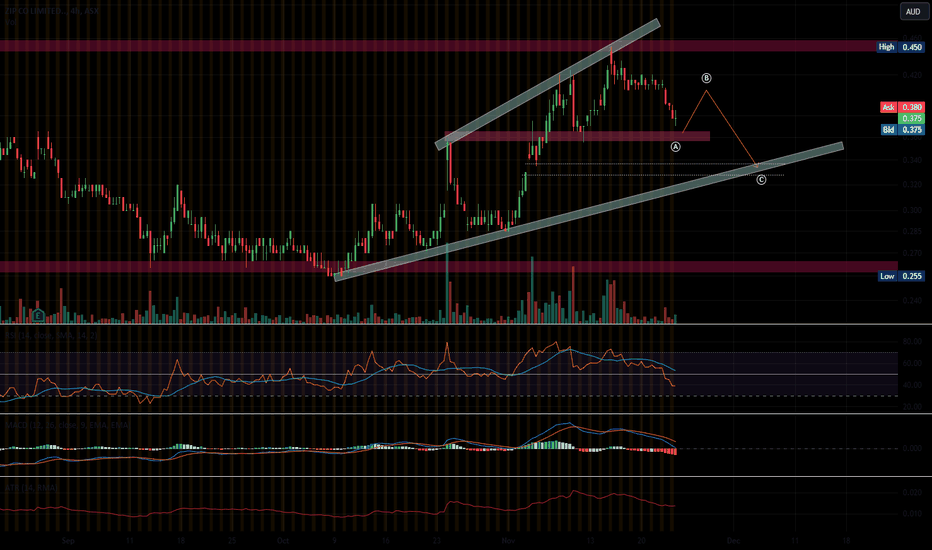Click the Oct label on the time axis

pos(282,540)
